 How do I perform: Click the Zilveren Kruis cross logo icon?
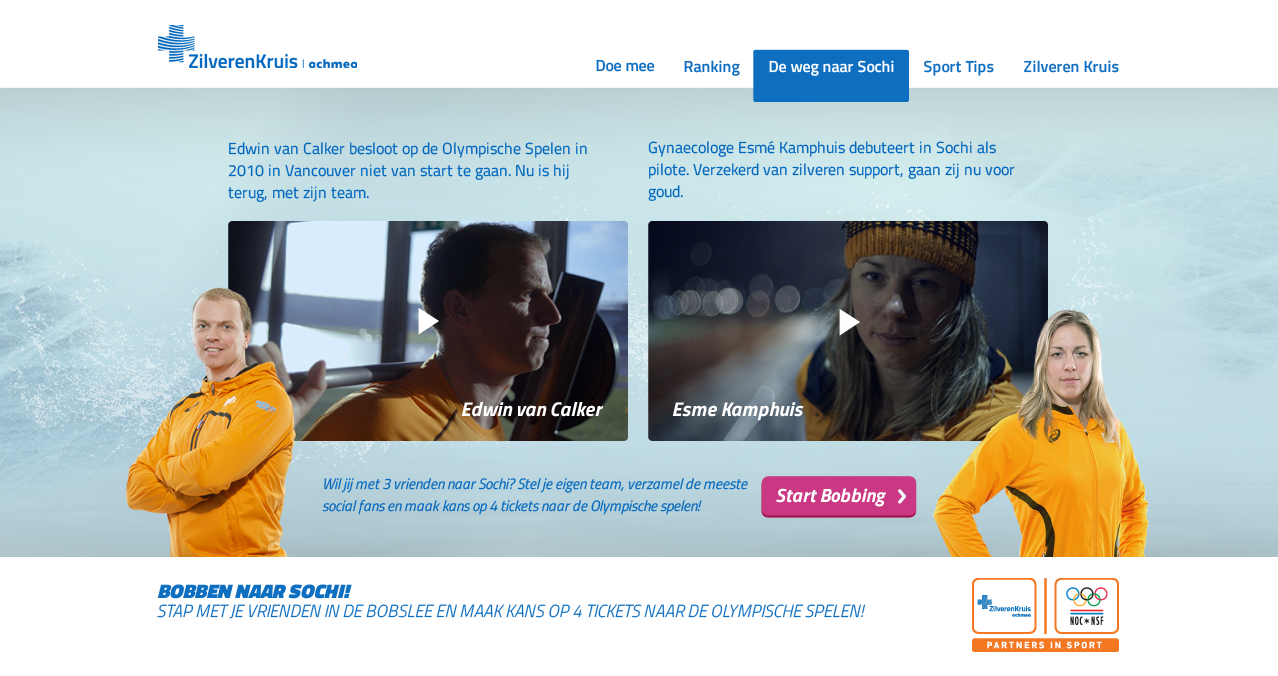(176, 44)
